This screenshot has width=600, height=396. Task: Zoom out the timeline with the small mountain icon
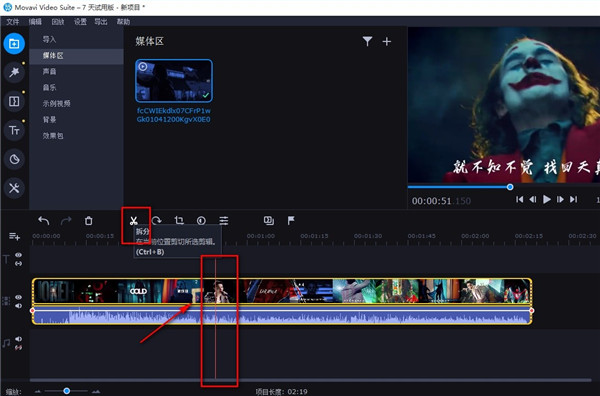point(38,391)
